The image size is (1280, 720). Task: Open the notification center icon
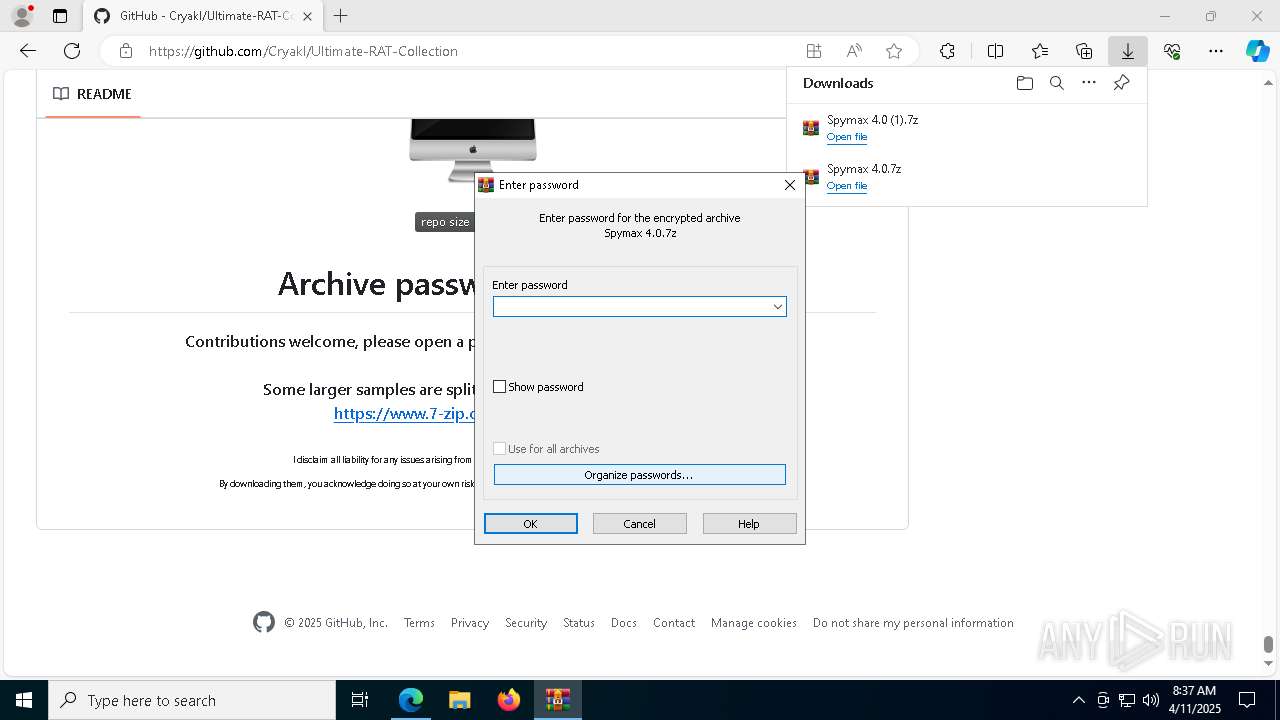coord(1247,700)
